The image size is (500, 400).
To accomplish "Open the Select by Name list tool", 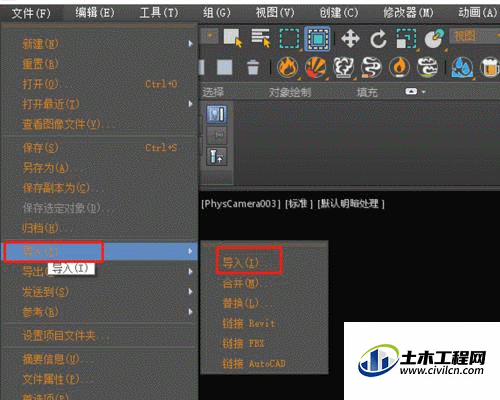I will tap(261, 38).
